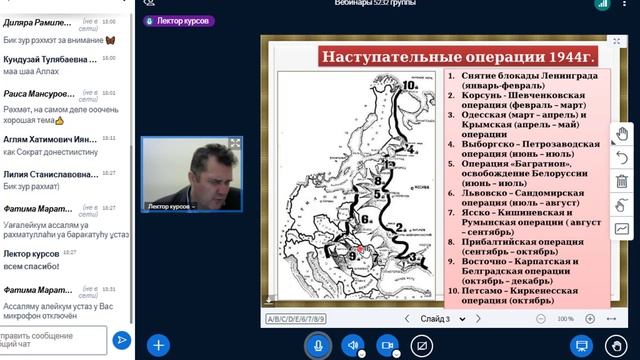Image resolution: width=640 pixels, height=360 pixels.
Task: Select the message 'как Сократ донестиистину'
Action: pyautogui.click(x=51, y=152)
